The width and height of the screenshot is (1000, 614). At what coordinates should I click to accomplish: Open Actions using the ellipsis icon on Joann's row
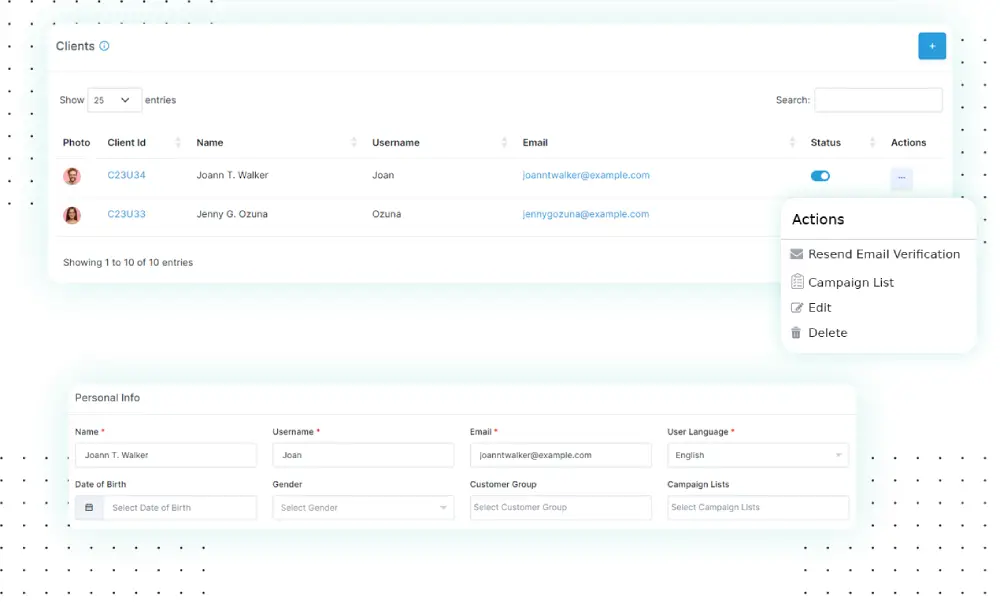[x=901, y=176]
